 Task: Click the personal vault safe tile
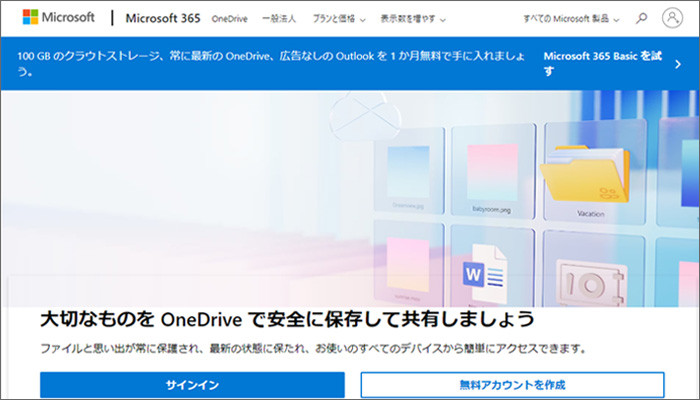pyautogui.click(x=594, y=269)
